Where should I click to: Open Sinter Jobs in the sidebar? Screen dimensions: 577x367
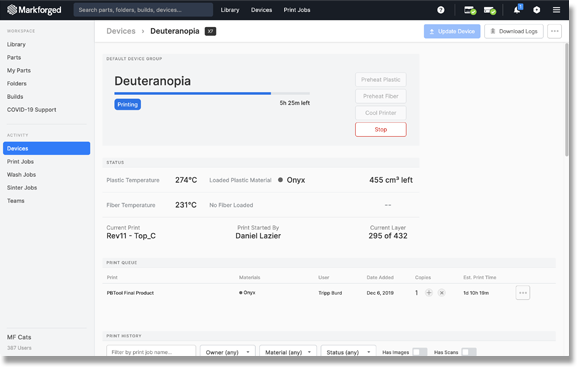pos(22,188)
